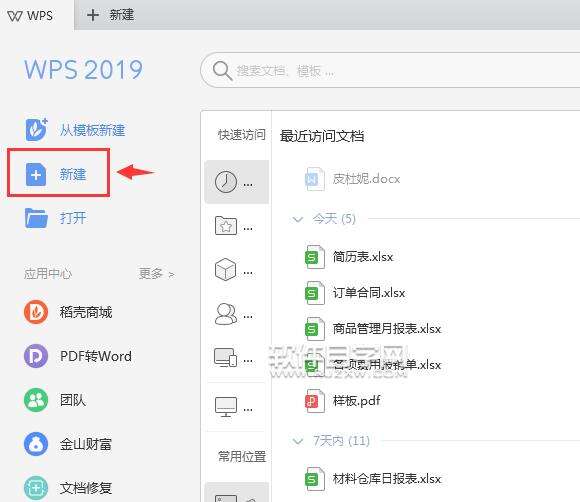Collapse the 今天 (5) group chevron
The width and height of the screenshot is (580, 502).
tap(297, 219)
